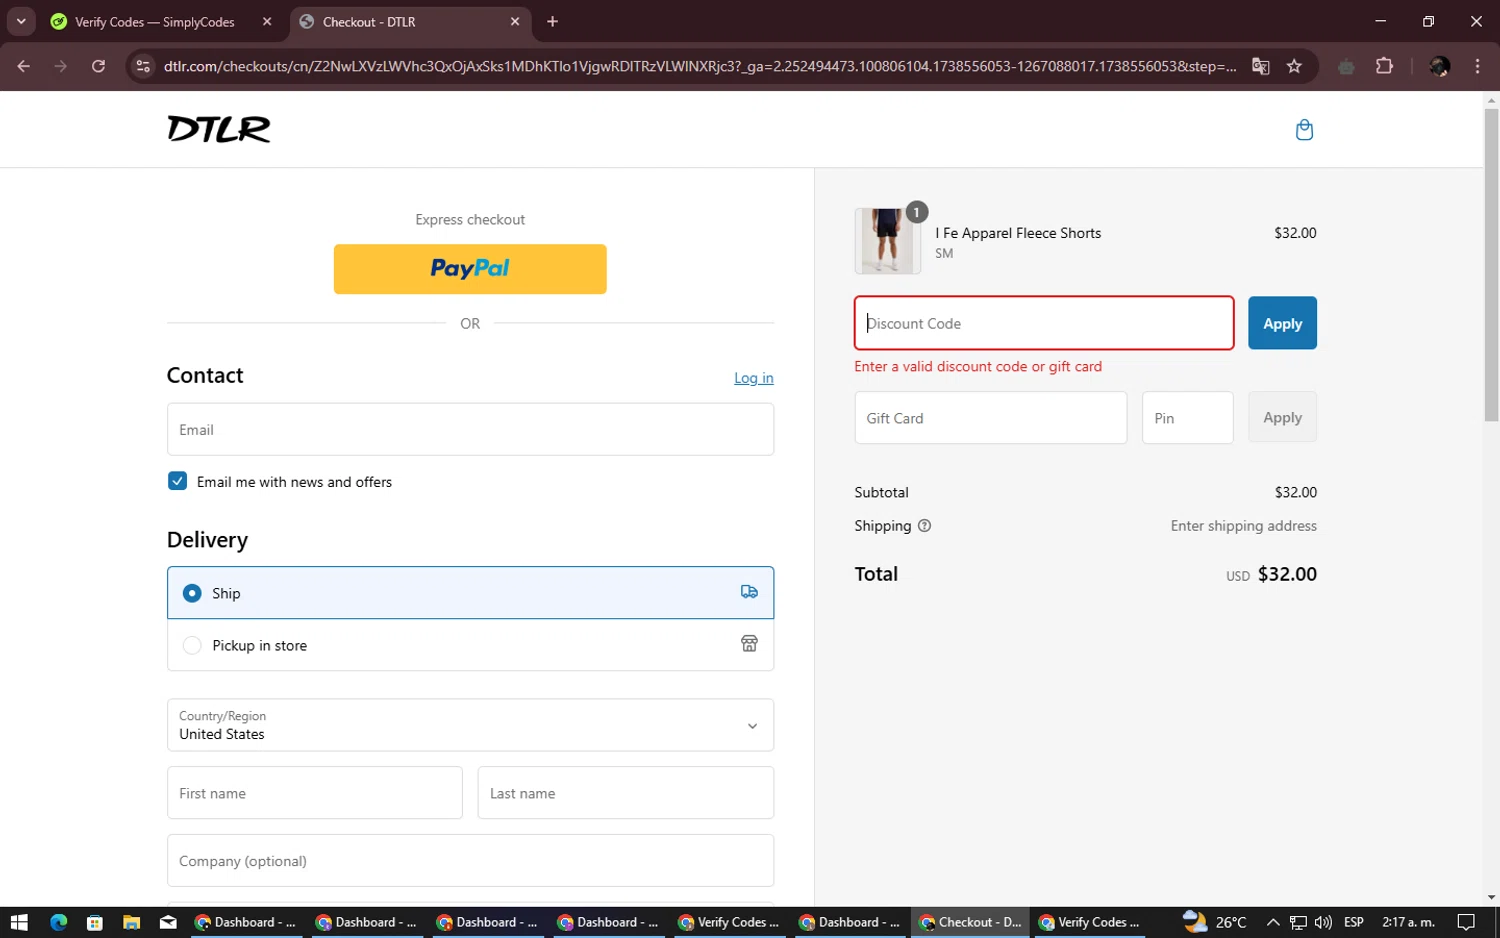The width and height of the screenshot is (1500, 938).
Task: Click the First name field
Action: [315, 793]
